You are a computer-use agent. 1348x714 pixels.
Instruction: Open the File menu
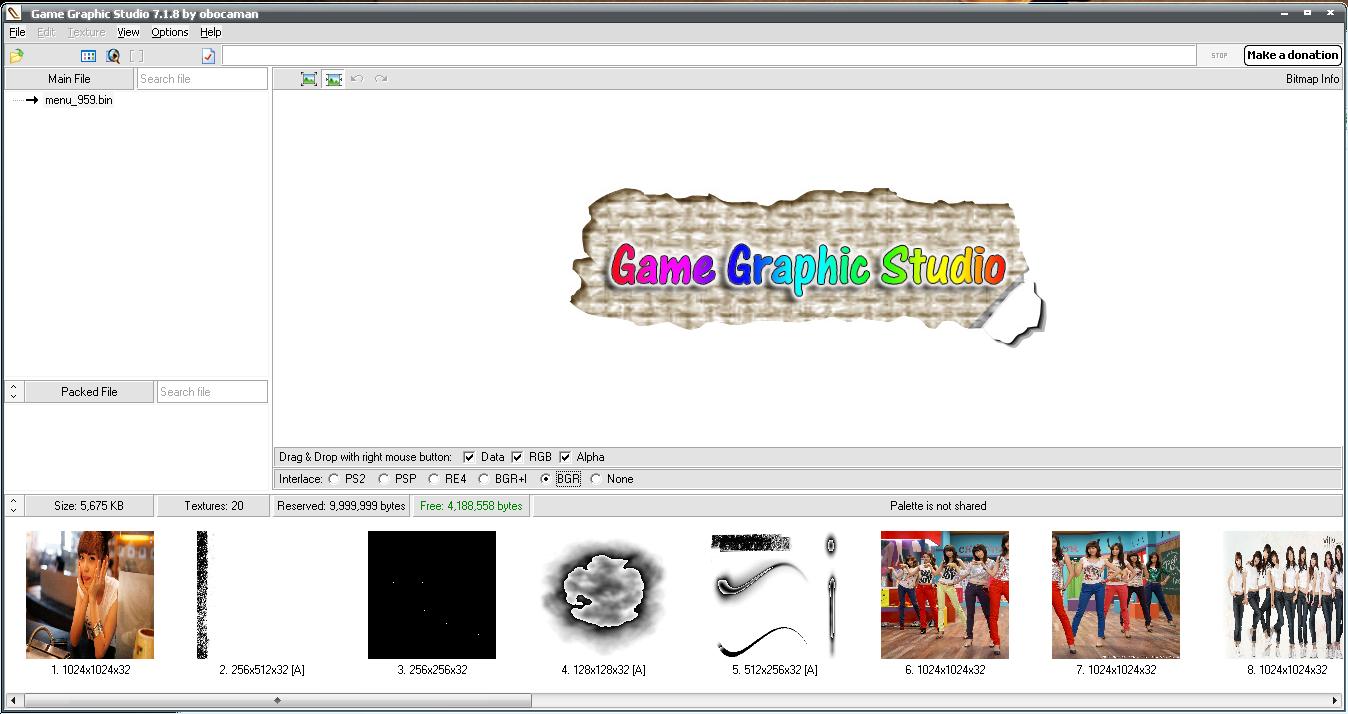17,32
